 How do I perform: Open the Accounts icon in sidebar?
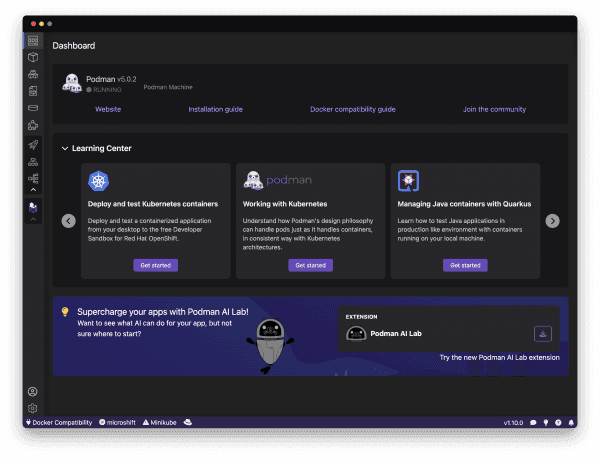[33, 391]
